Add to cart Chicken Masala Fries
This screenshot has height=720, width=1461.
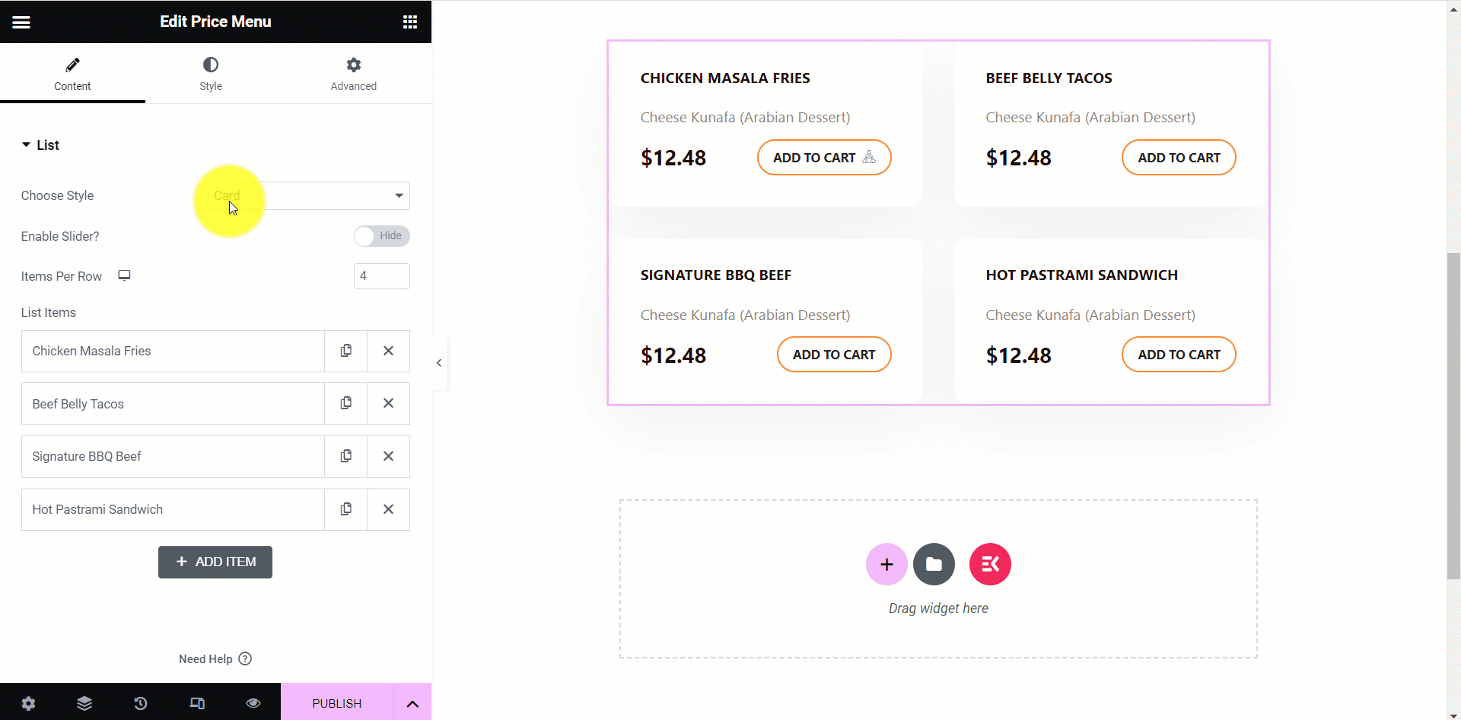click(x=824, y=157)
